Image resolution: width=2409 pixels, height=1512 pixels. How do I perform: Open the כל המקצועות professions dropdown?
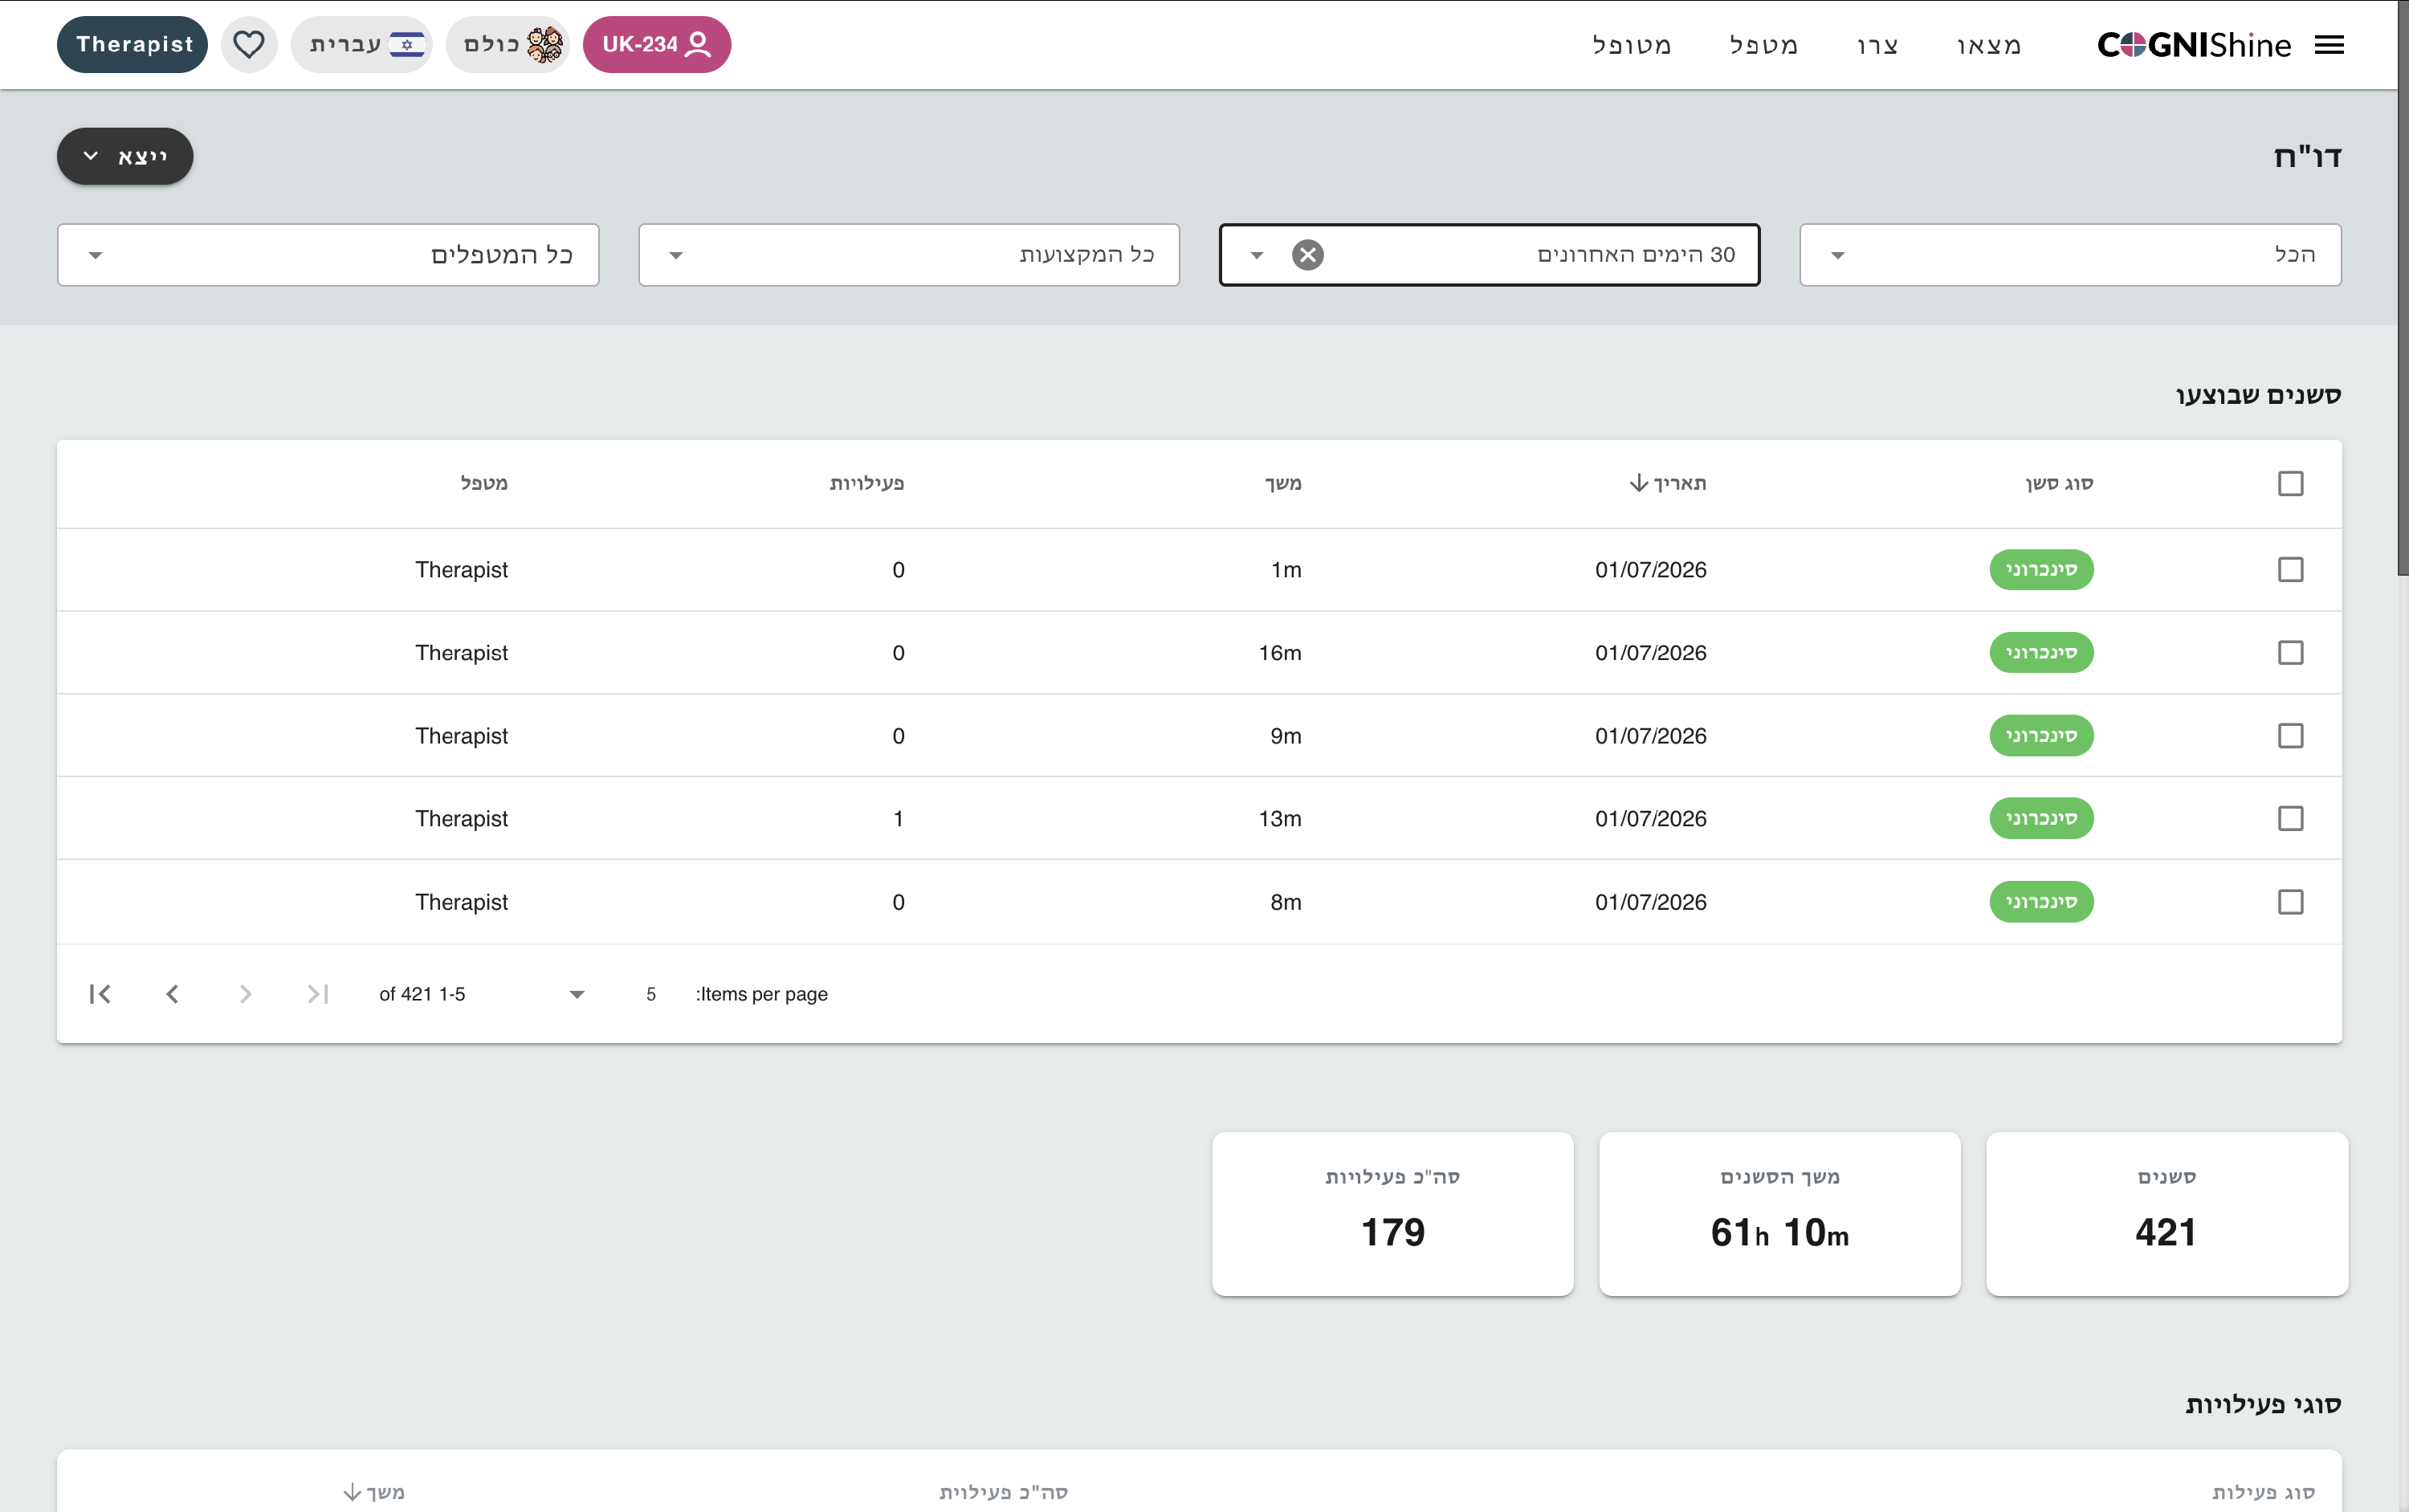(909, 255)
